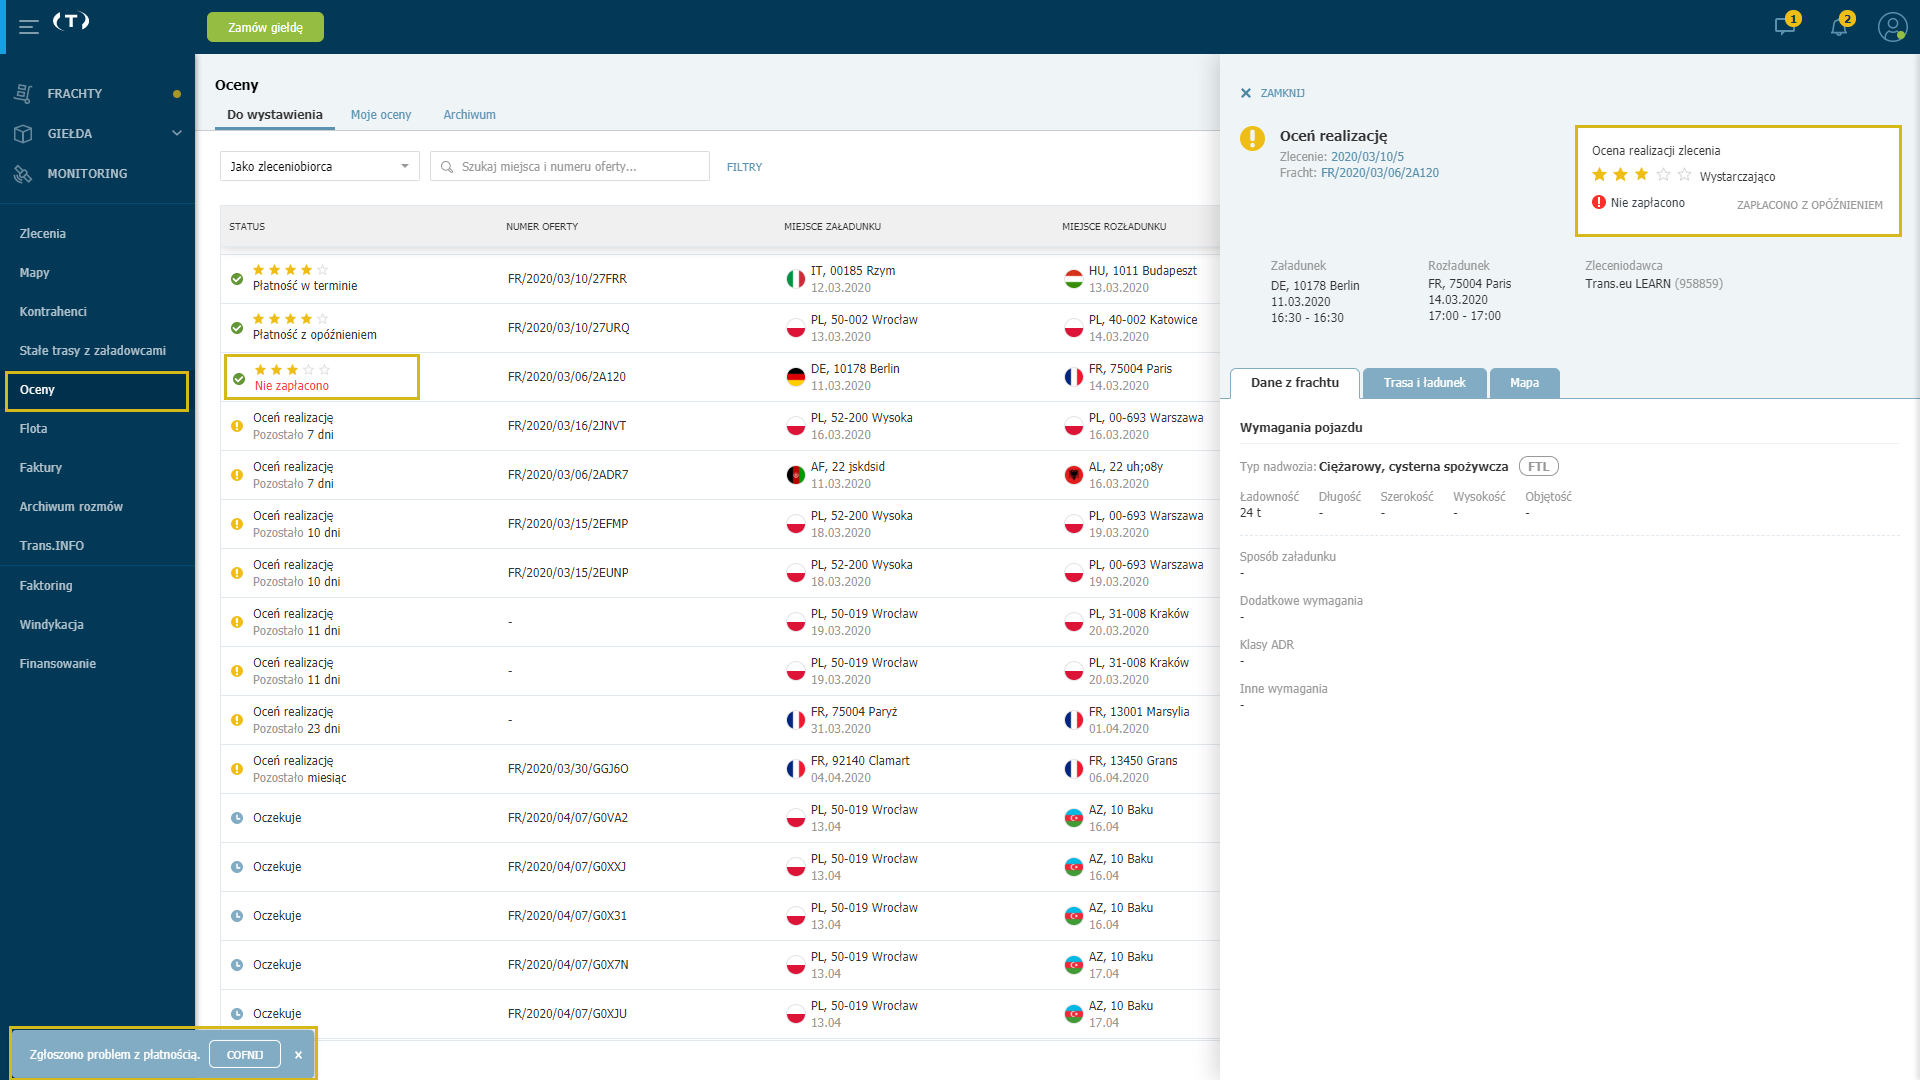Viewport: 1920px width, 1080px height.
Task: Set fifth star in order rating
Action: click(1684, 175)
